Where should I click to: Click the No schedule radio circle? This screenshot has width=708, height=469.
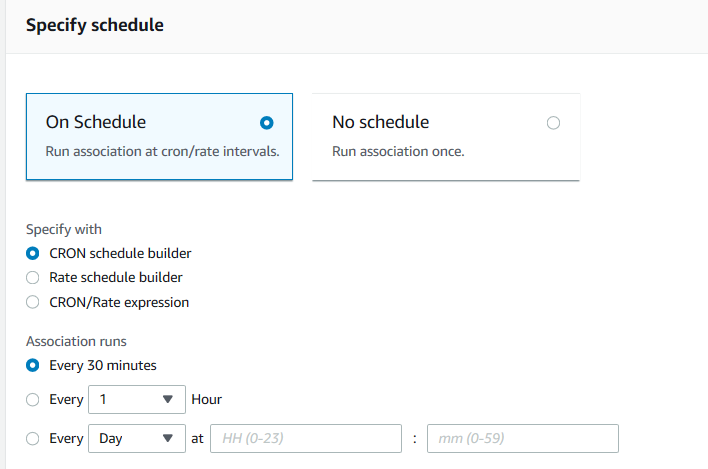click(554, 123)
